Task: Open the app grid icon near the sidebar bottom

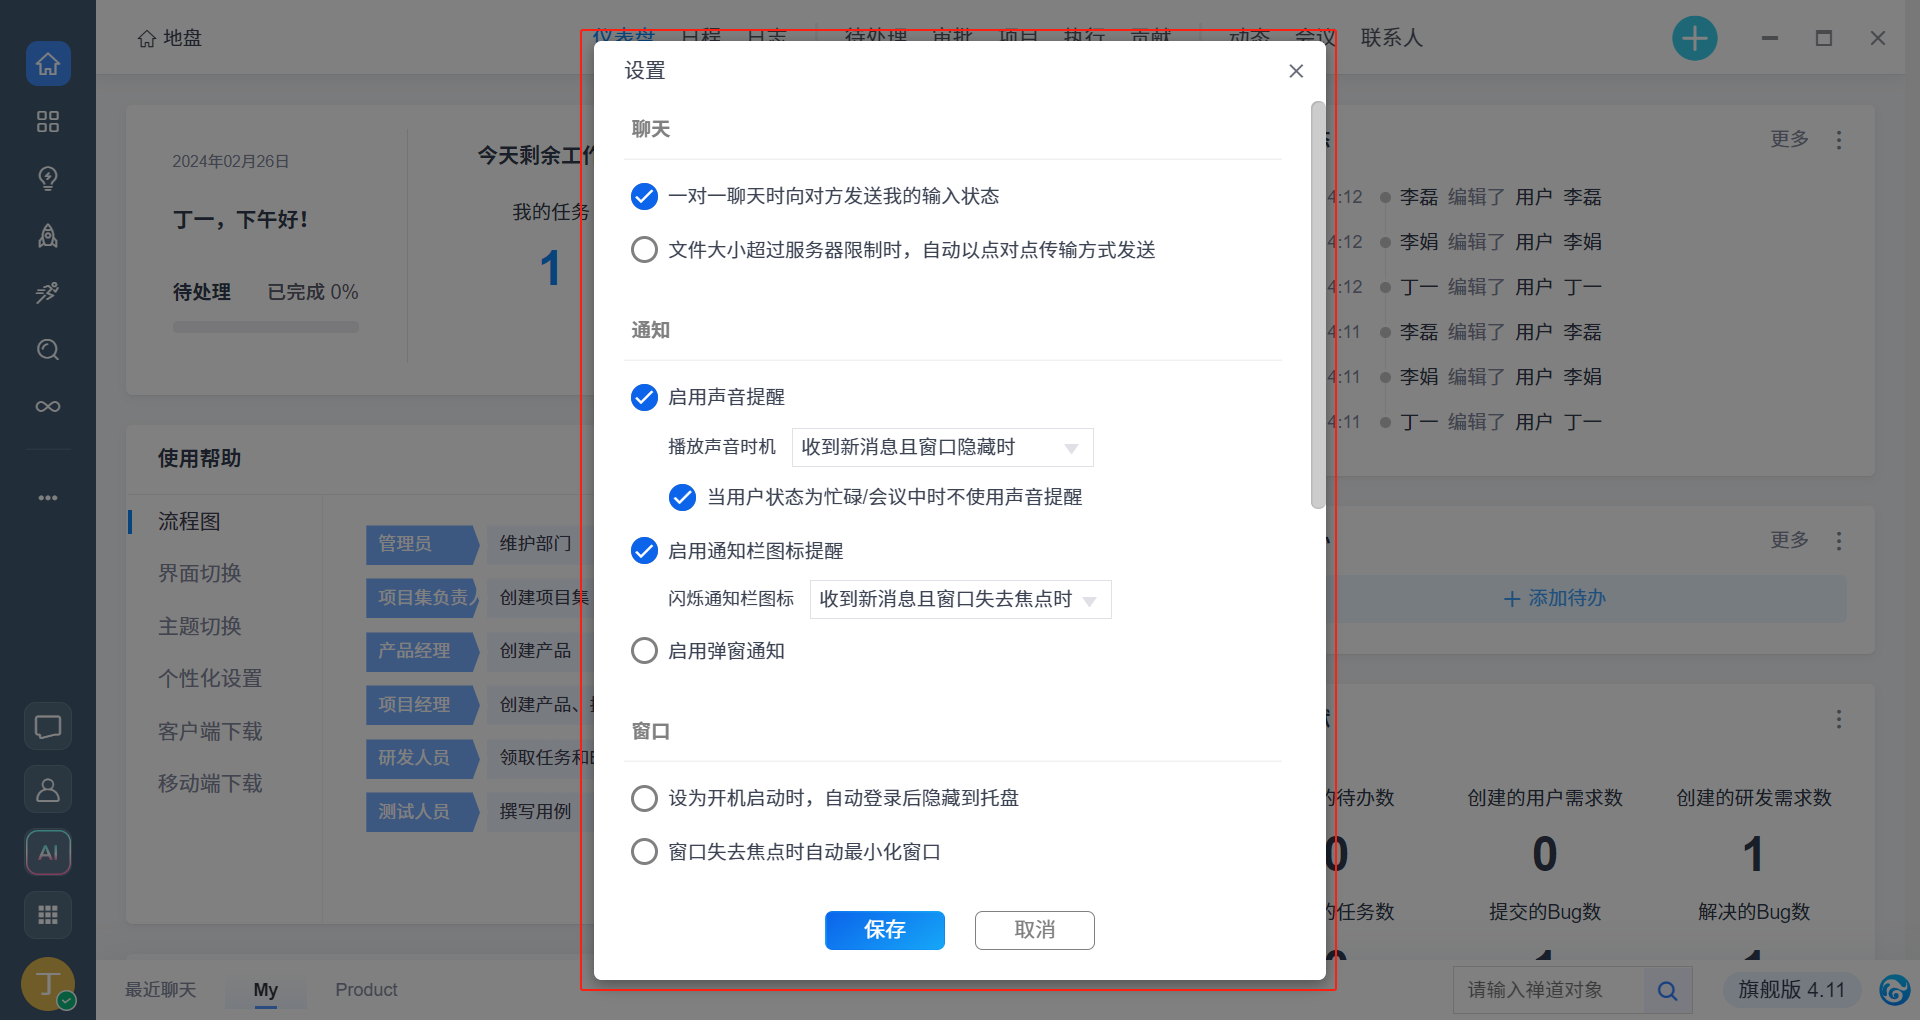Action: (x=48, y=915)
